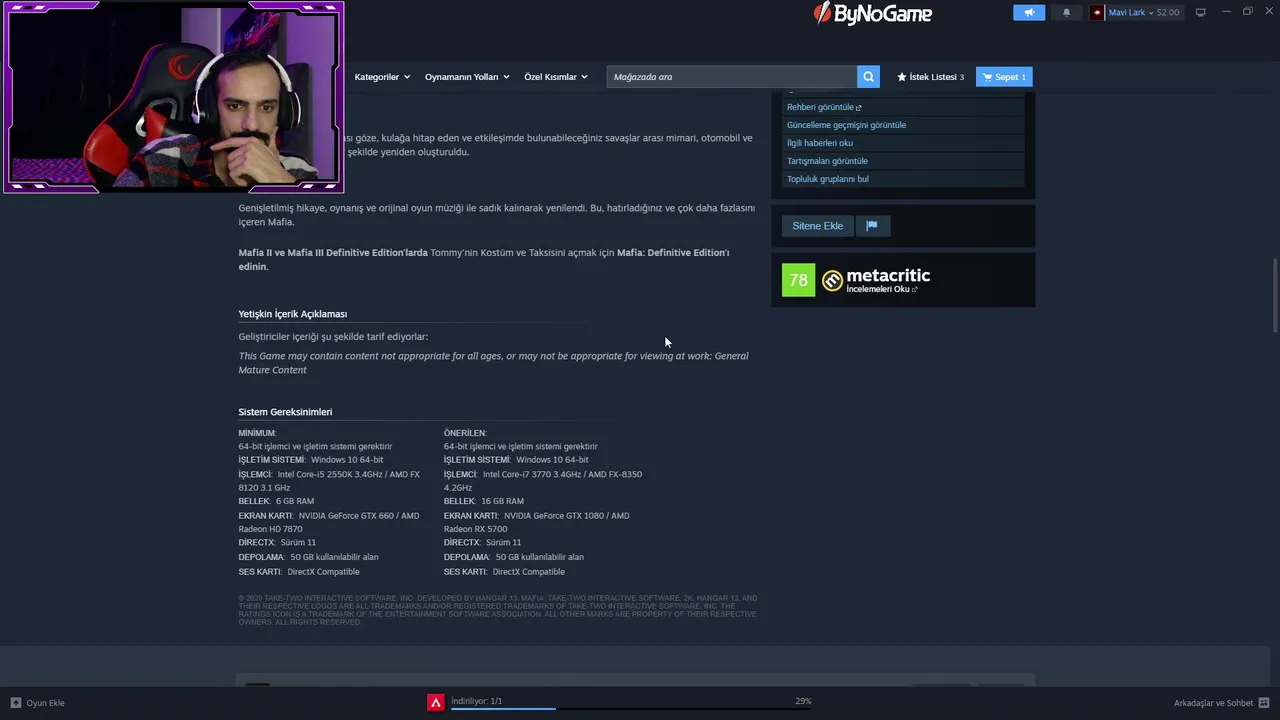
Task: Click the cart icon in Sepet button
Action: pos(988,77)
